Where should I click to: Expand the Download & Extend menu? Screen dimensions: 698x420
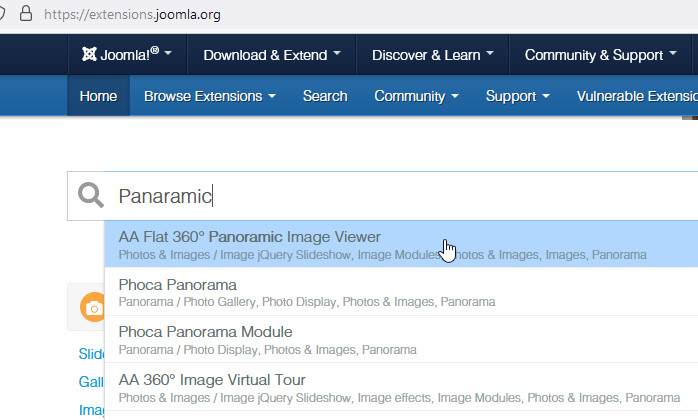[x=272, y=55]
